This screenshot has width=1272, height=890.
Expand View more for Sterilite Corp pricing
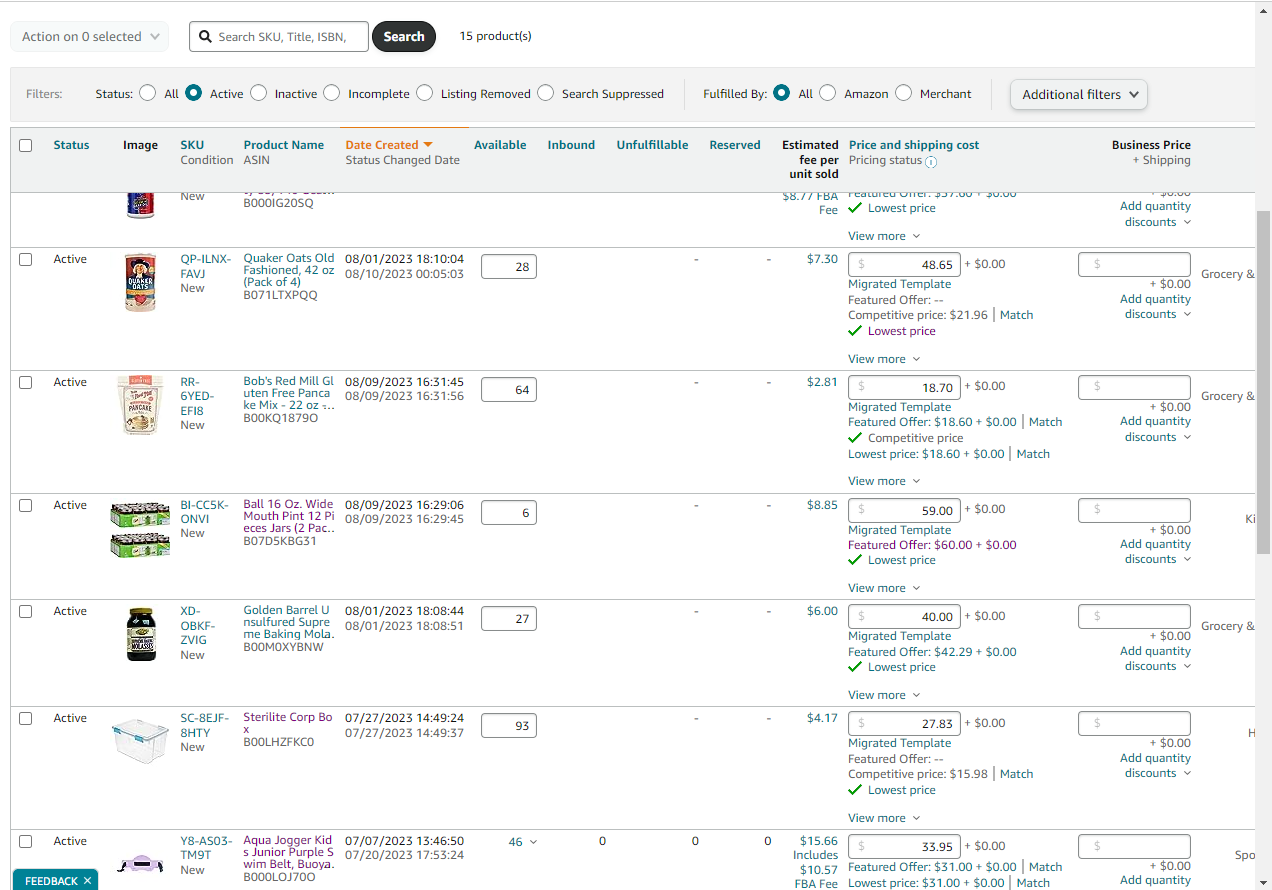click(x=884, y=818)
